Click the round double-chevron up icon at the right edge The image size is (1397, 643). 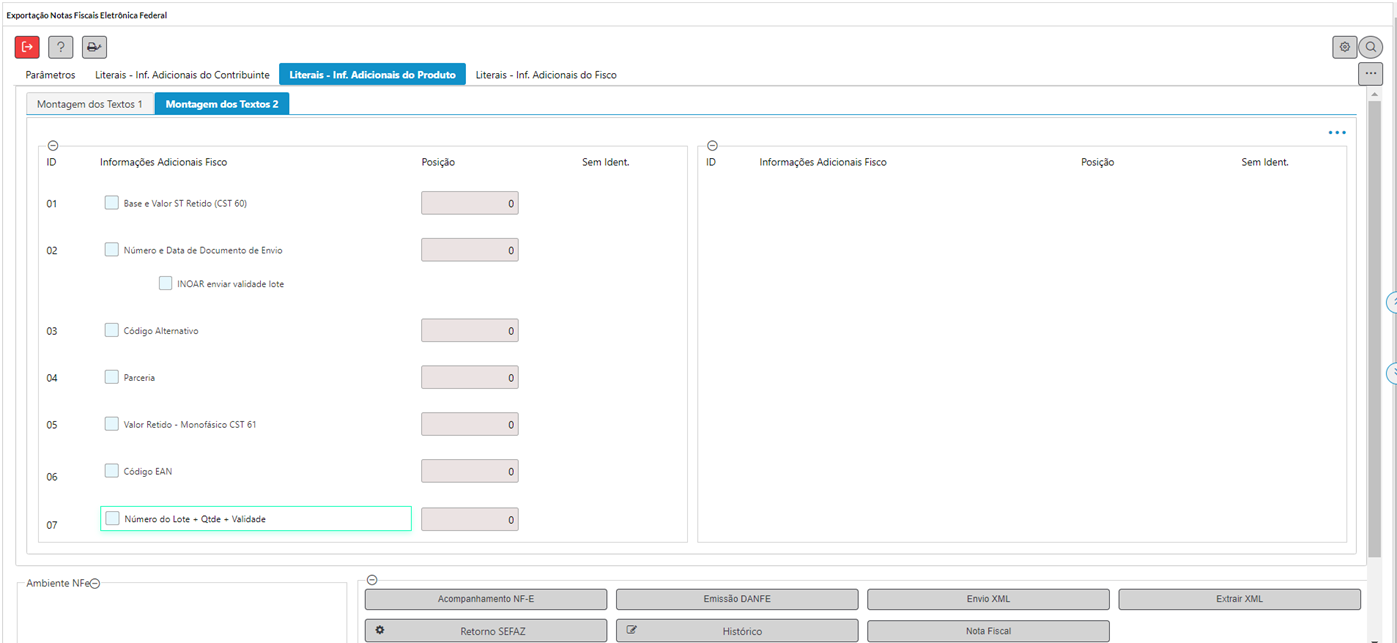click(1391, 302)
